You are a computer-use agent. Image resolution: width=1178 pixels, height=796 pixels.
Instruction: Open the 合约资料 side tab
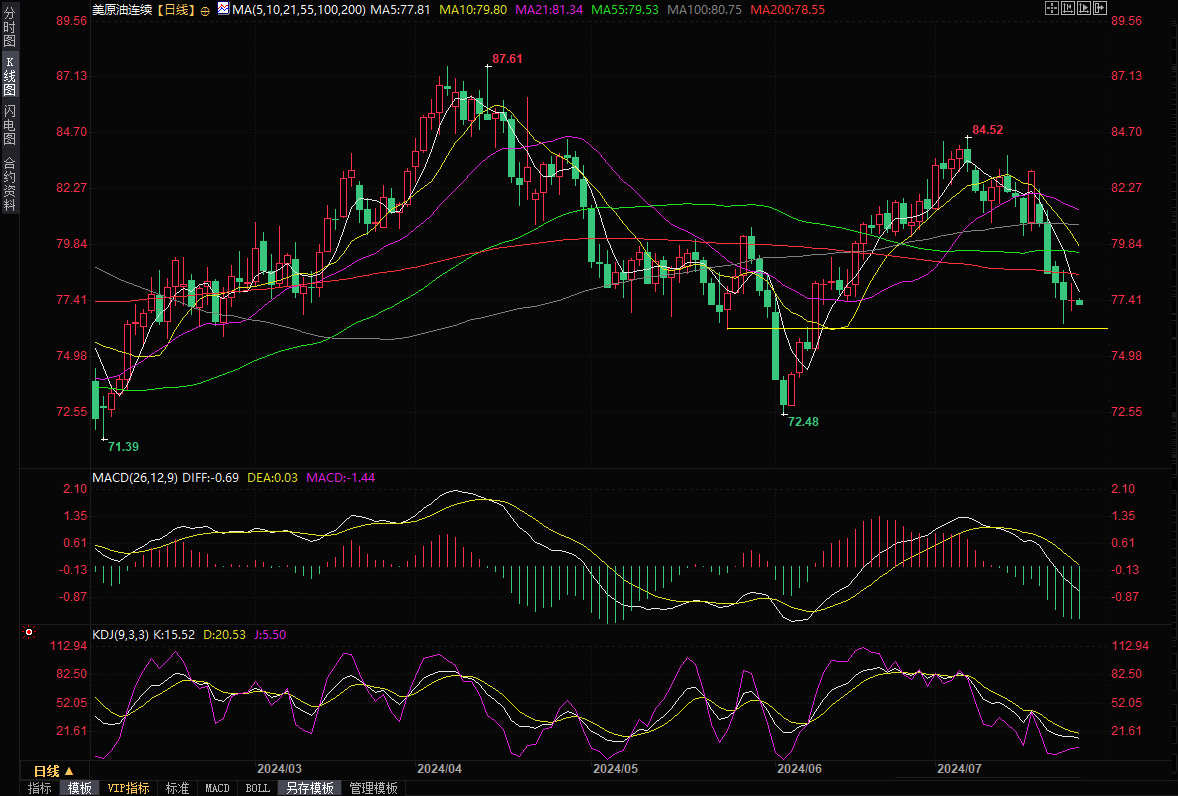click(9, 183)
